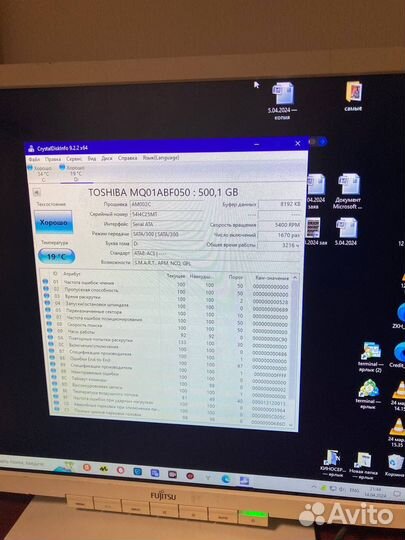Viewport: 405px width, 540px height.
Task: Click the Прошивка firmware field AM002C
Action: pyautogui.click(x=167, y=204)
